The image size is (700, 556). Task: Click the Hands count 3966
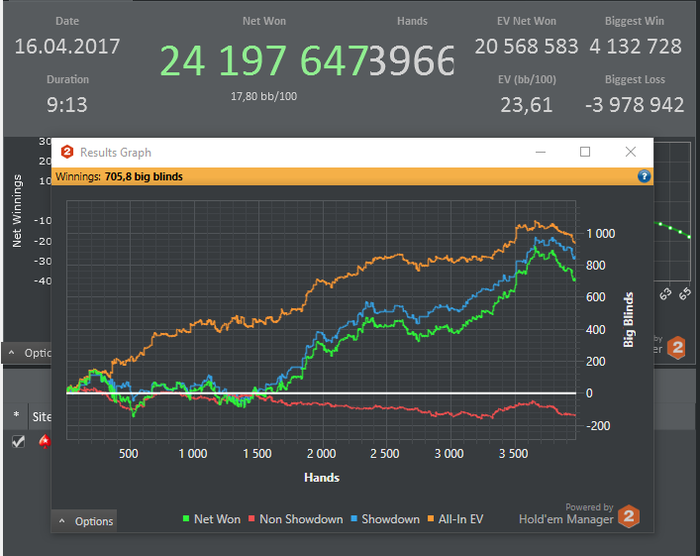pos(412,60)
